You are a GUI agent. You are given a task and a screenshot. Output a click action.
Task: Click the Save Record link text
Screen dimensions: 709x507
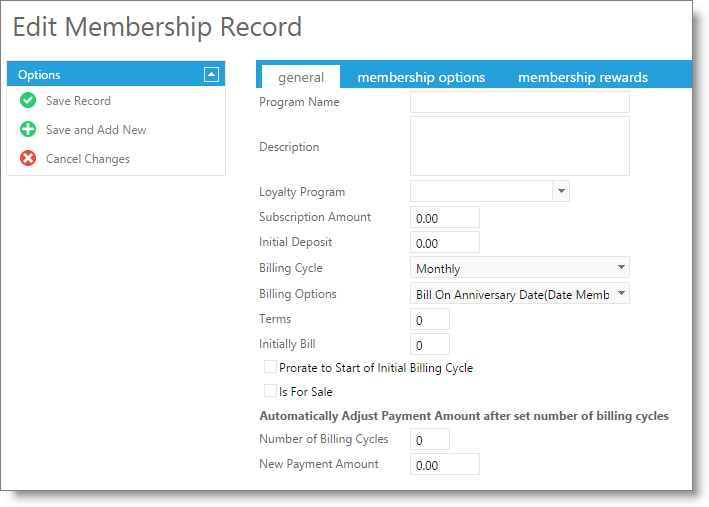(x=78, y=101)
